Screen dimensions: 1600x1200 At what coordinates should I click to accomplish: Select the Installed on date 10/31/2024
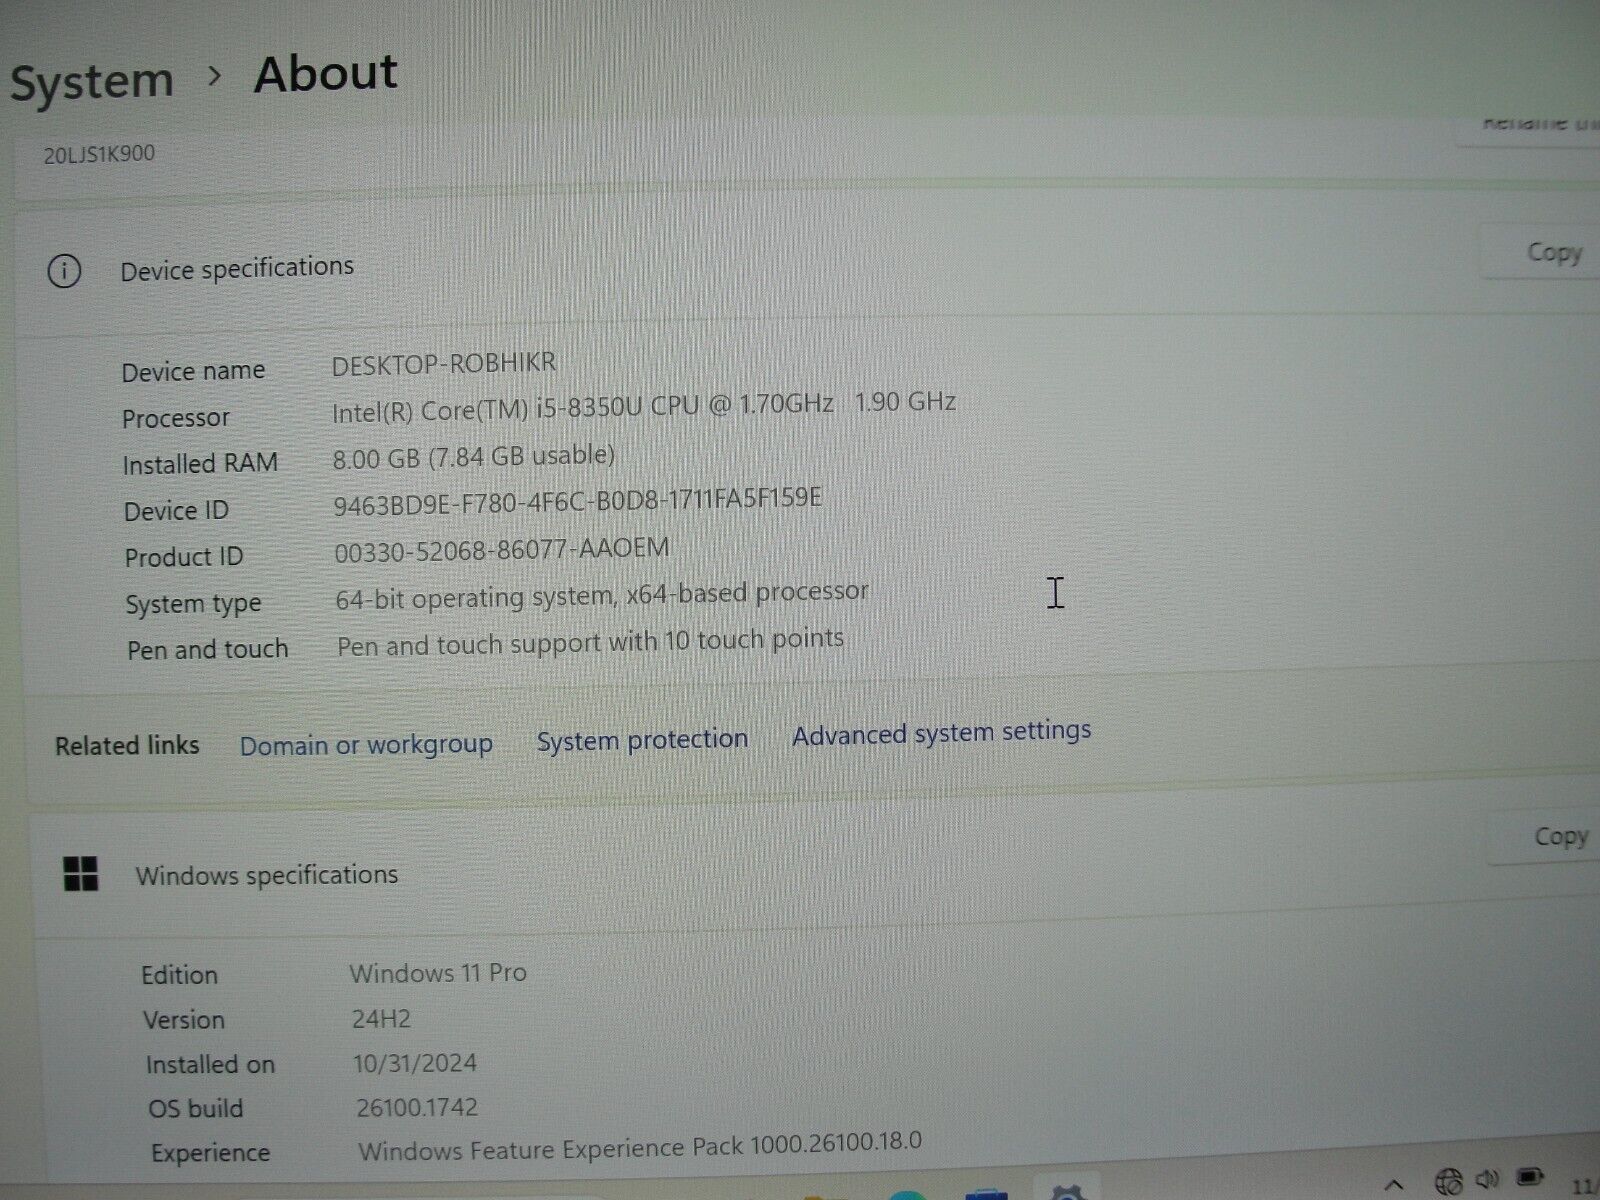[415, 1063]
